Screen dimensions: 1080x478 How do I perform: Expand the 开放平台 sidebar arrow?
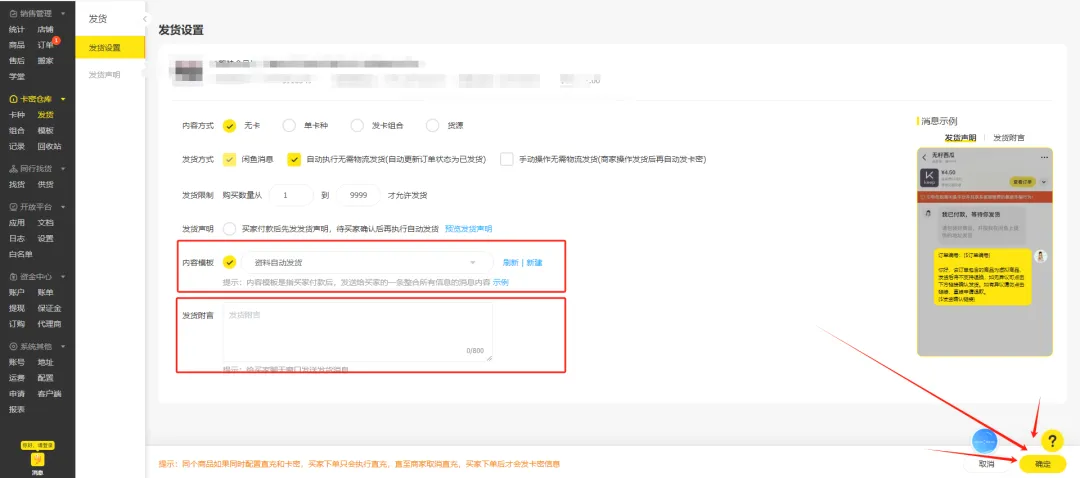[63, 207]
